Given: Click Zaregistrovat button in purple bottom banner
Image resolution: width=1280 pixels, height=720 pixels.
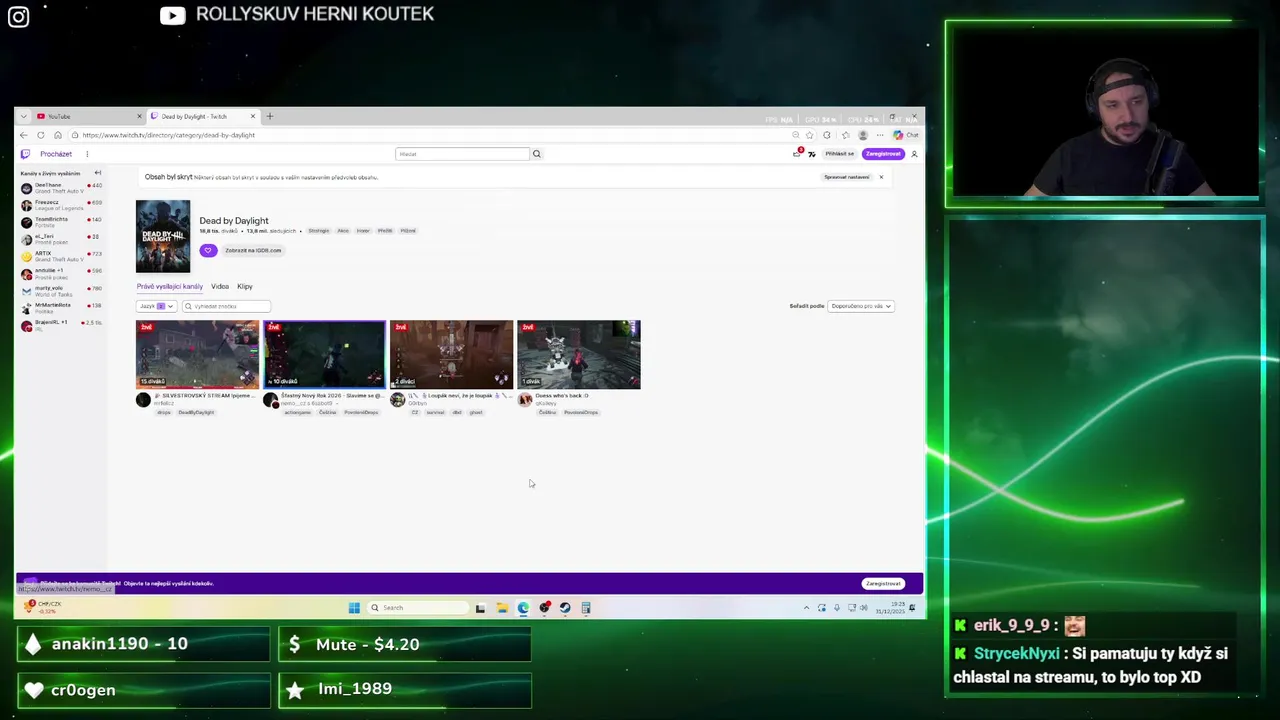Looking at the screenshot, I should click(x=884, y=583).
